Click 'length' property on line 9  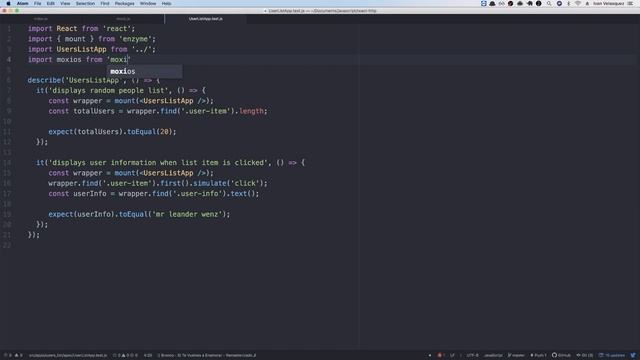tap(251, 111)
